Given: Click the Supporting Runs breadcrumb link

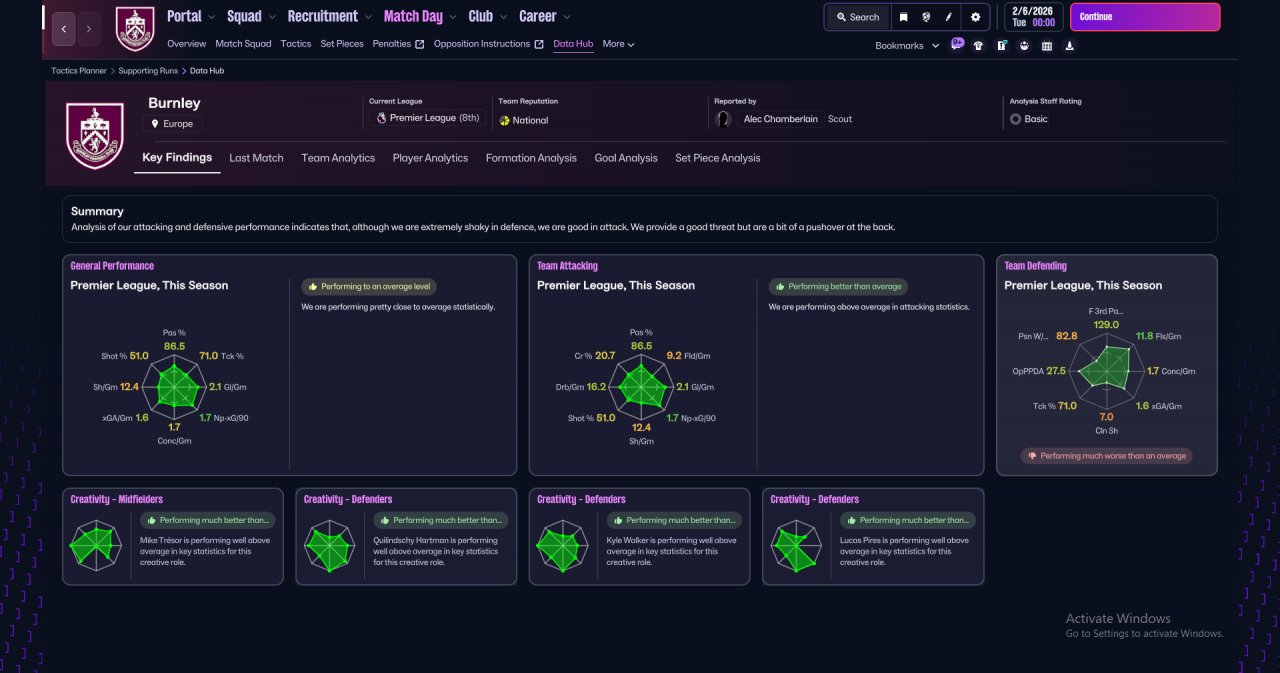Looking at the screenshot, I should coord(149,71).
